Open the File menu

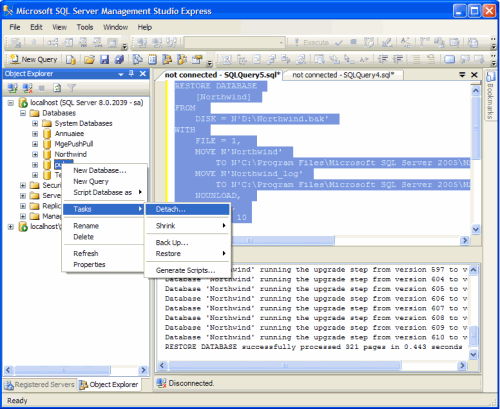click(x=15, y=27)
